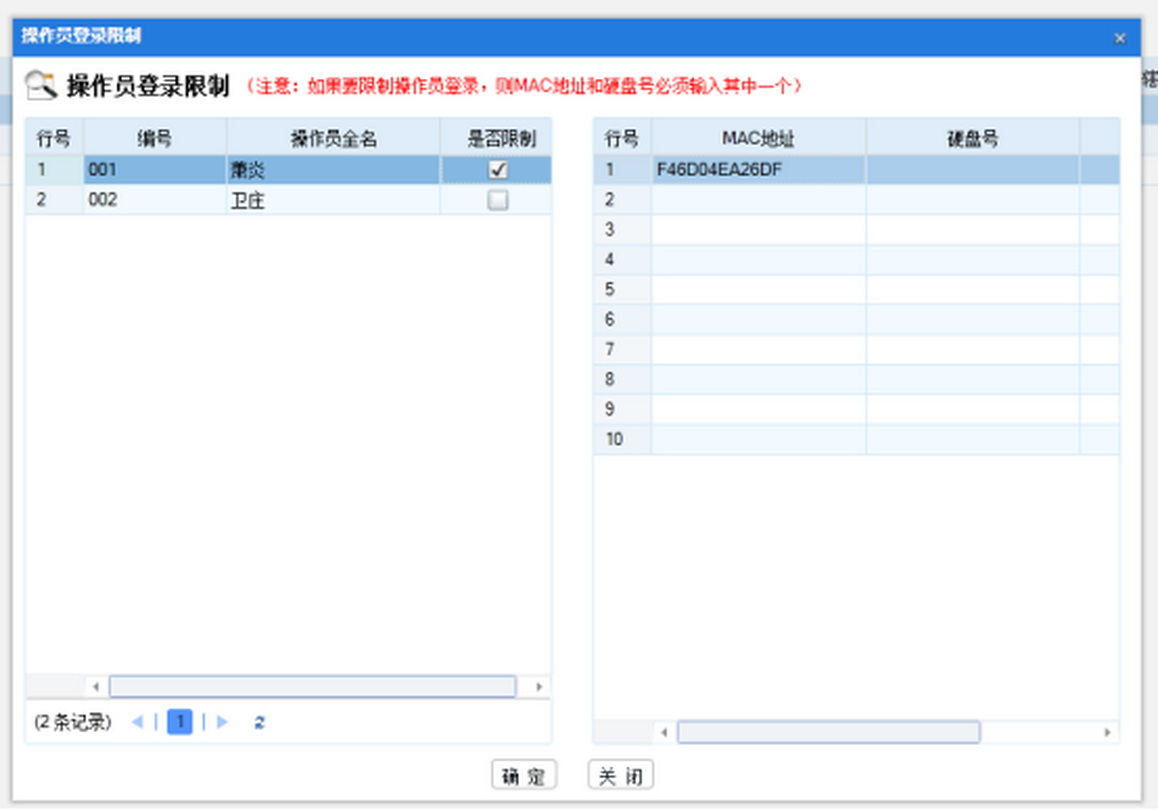
Task: Click the 操作员全名 column header
Action: 333,138
